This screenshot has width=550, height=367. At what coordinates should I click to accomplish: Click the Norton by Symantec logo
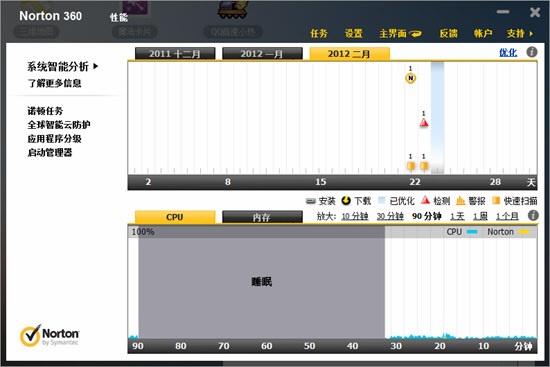click(49, 335)
